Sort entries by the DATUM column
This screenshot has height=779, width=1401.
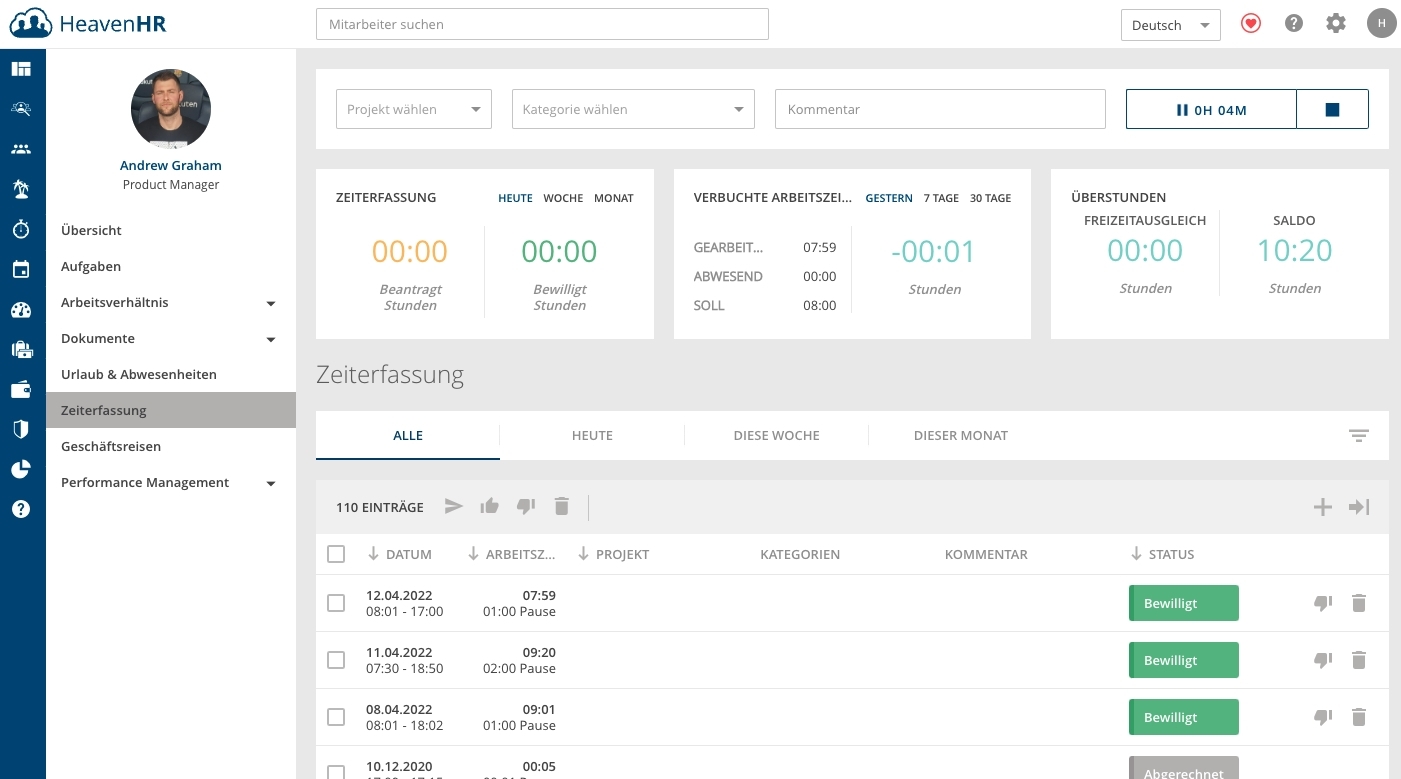(x=400, y=554)
